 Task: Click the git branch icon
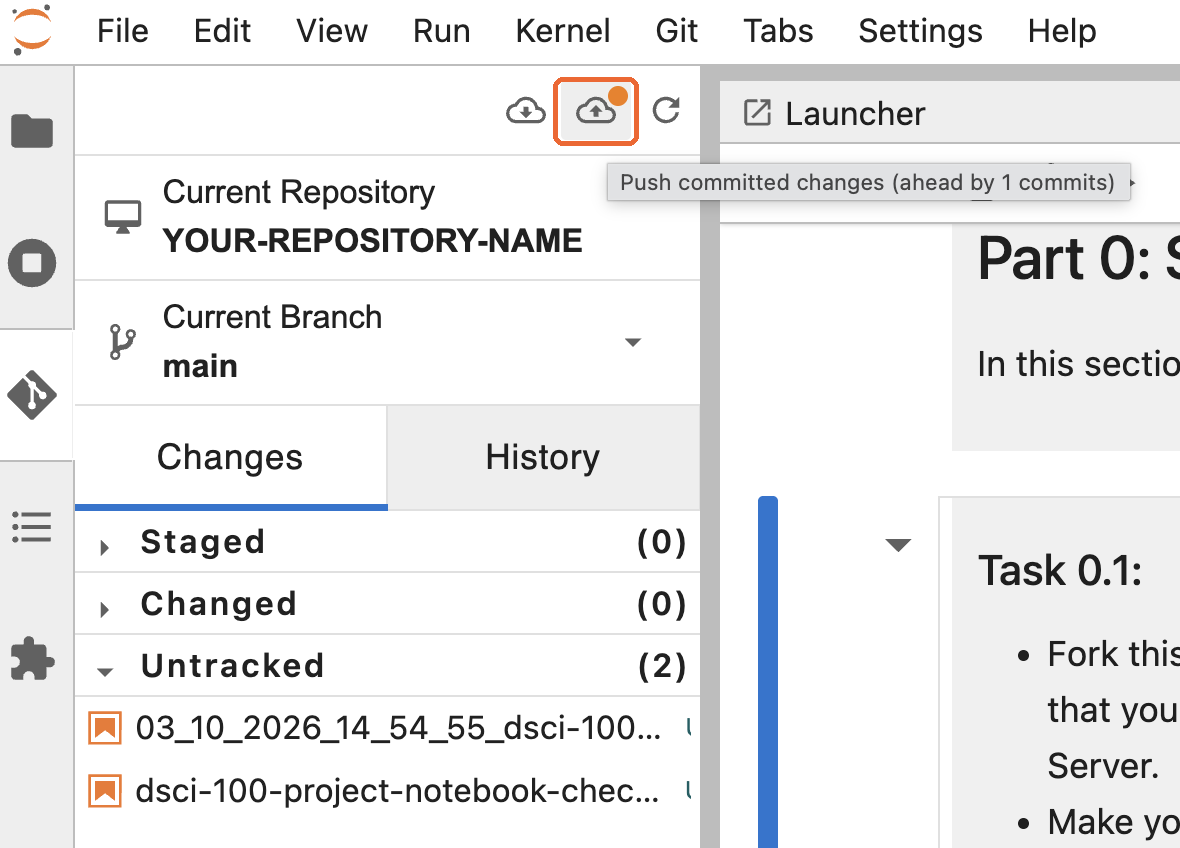[123, 342]
